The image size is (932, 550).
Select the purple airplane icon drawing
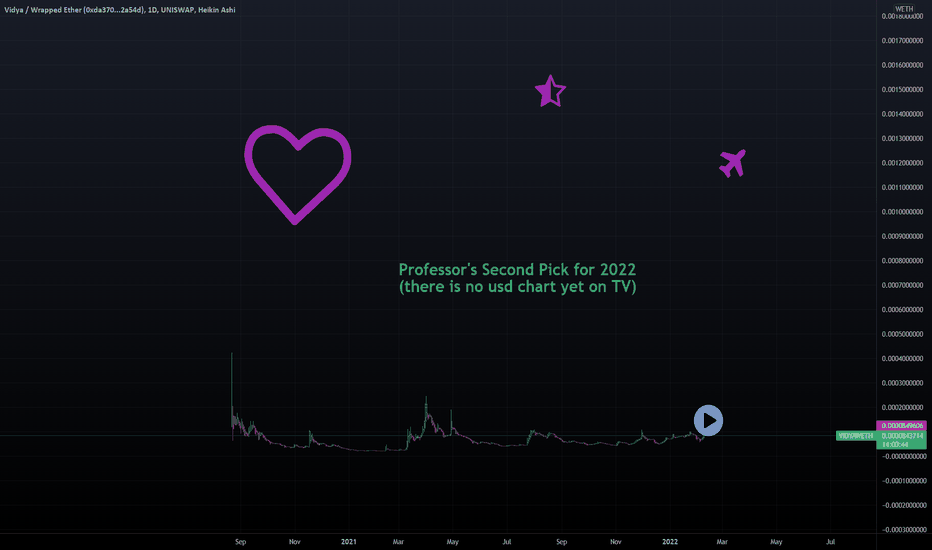tap(732, 163)
